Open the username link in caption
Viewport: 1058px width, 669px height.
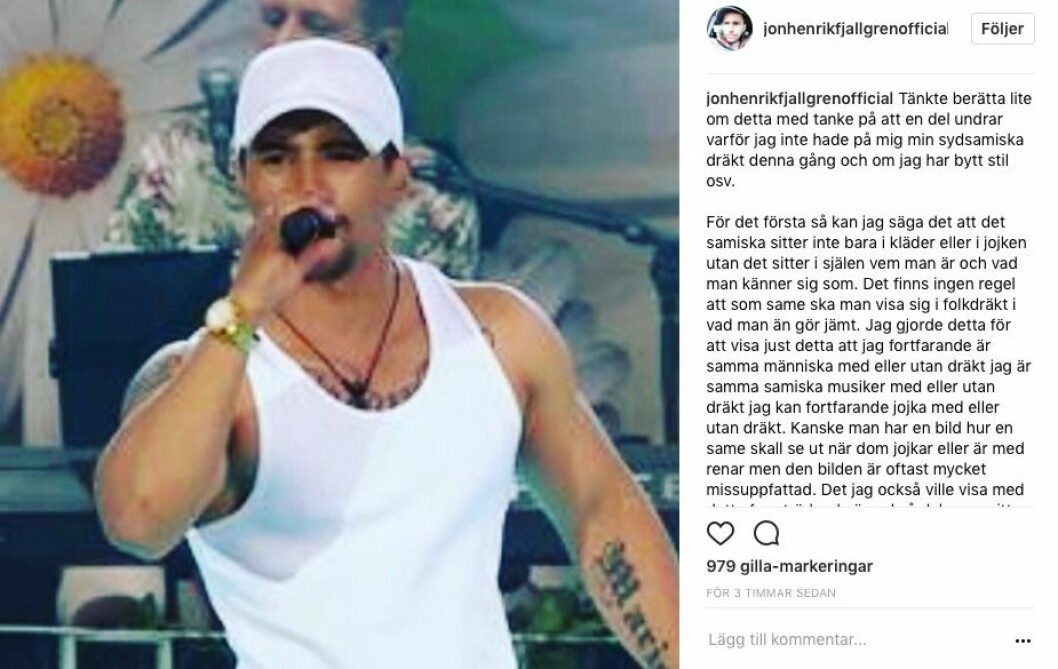(x=800, y=99)
